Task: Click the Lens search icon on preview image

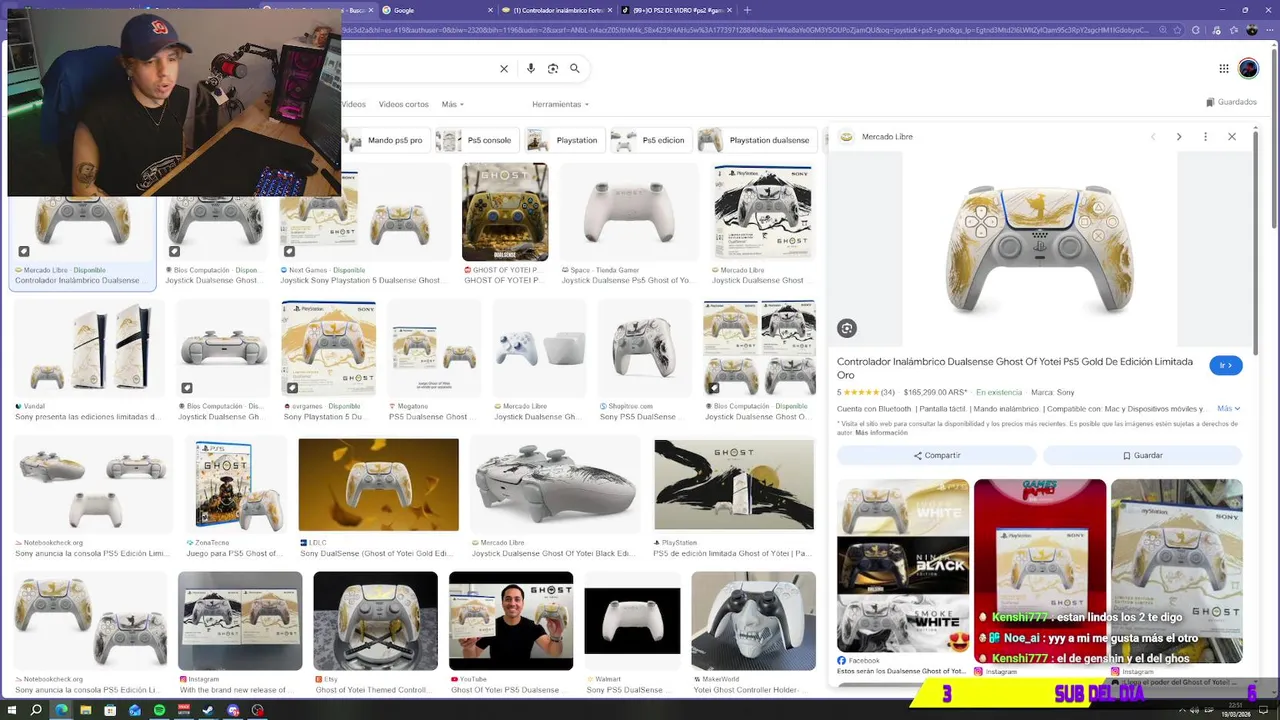Action: point(847,328)
